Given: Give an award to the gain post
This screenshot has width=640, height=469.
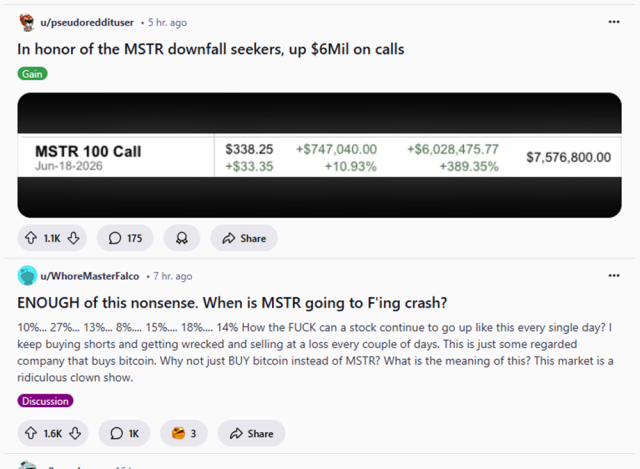Looking at the screenshot, I should [182, 238].
